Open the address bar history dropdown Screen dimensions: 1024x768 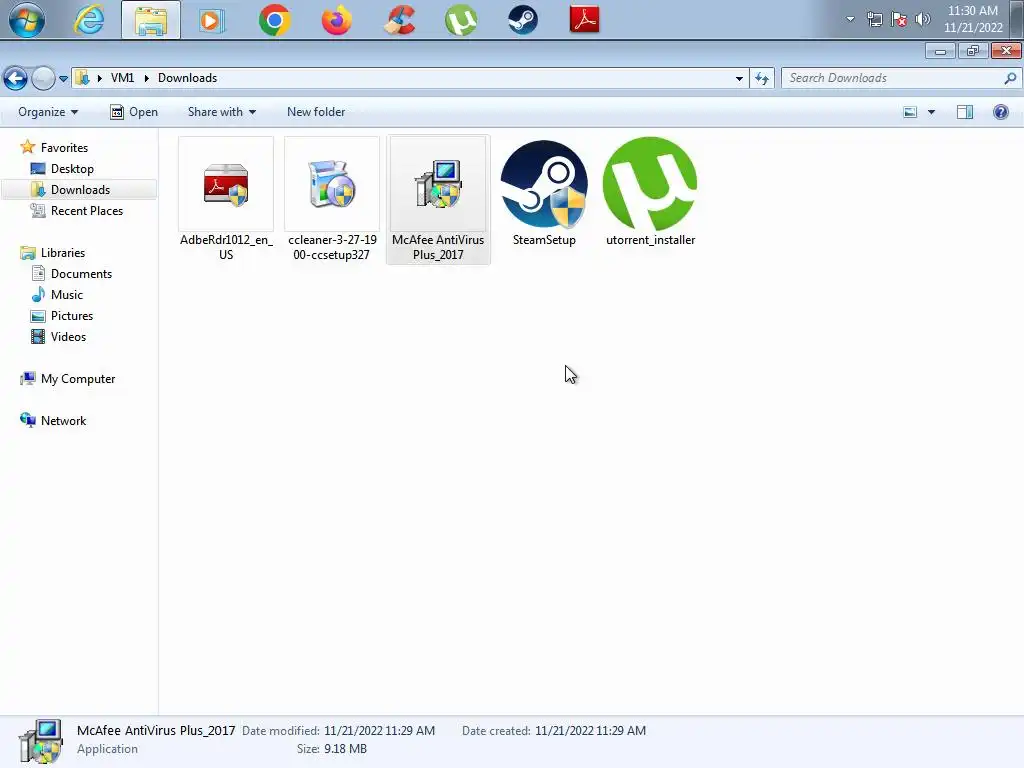pyautogui.click(x=739, y=78)
